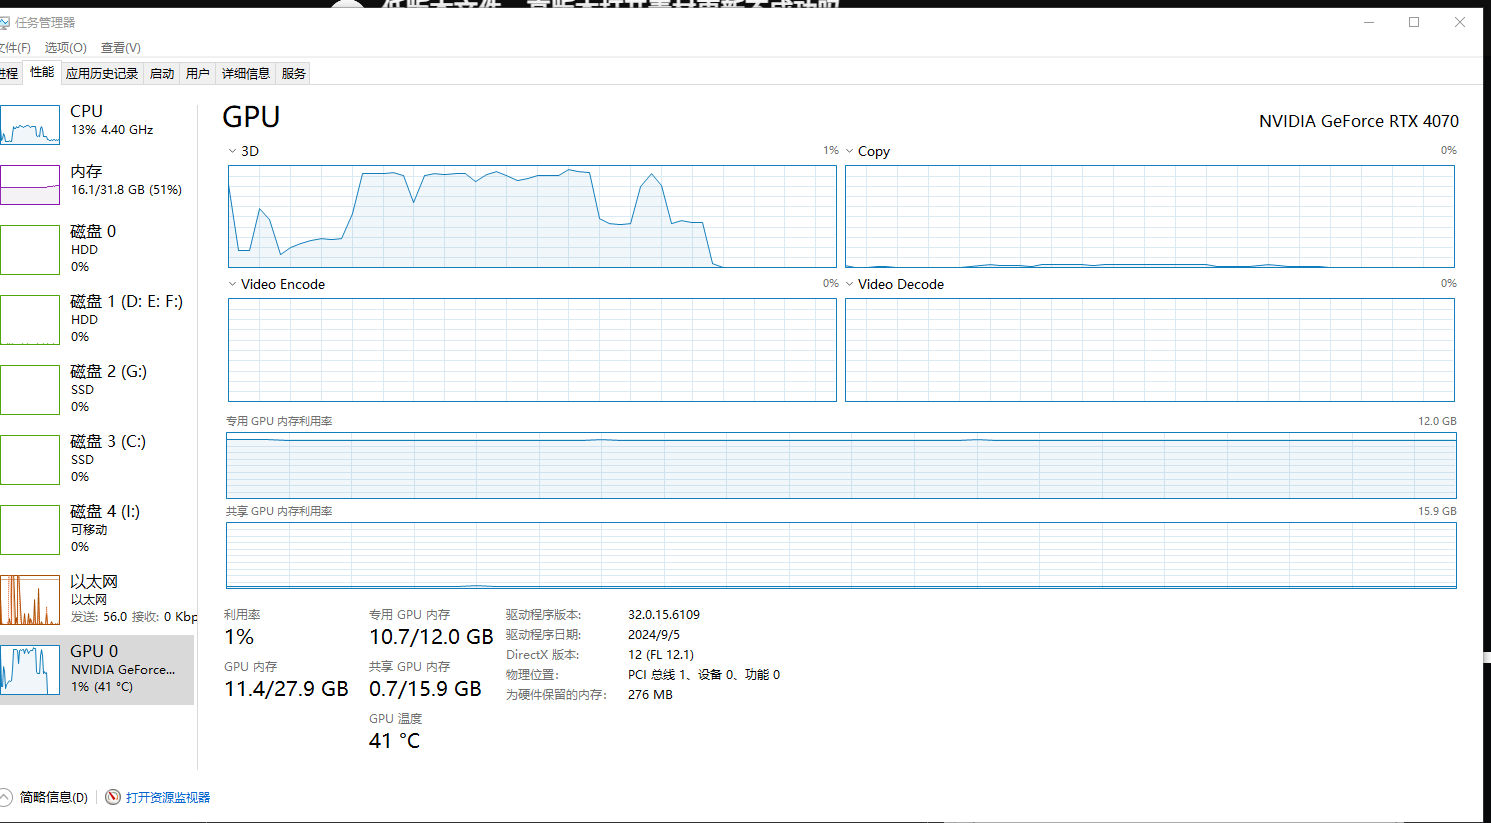The width and height of the screenshot is (1491, 823).
Task: Select the CPU usage graph thumbnail
Action: [x=30, y=125]
